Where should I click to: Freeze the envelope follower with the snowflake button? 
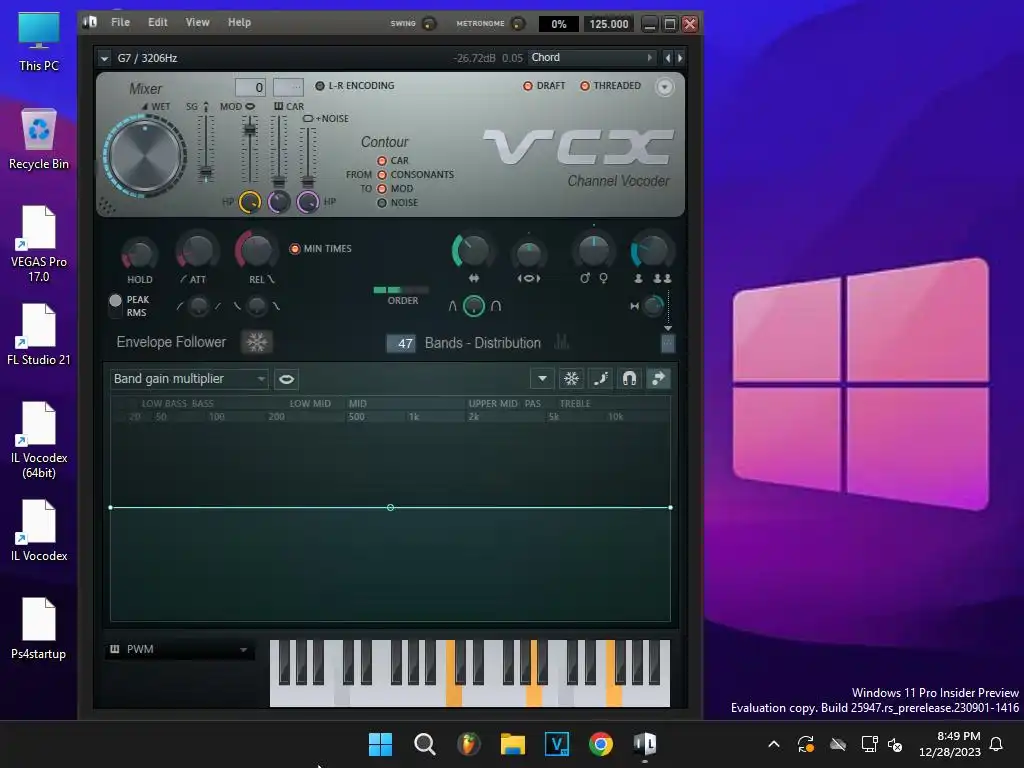coord(257,342)
